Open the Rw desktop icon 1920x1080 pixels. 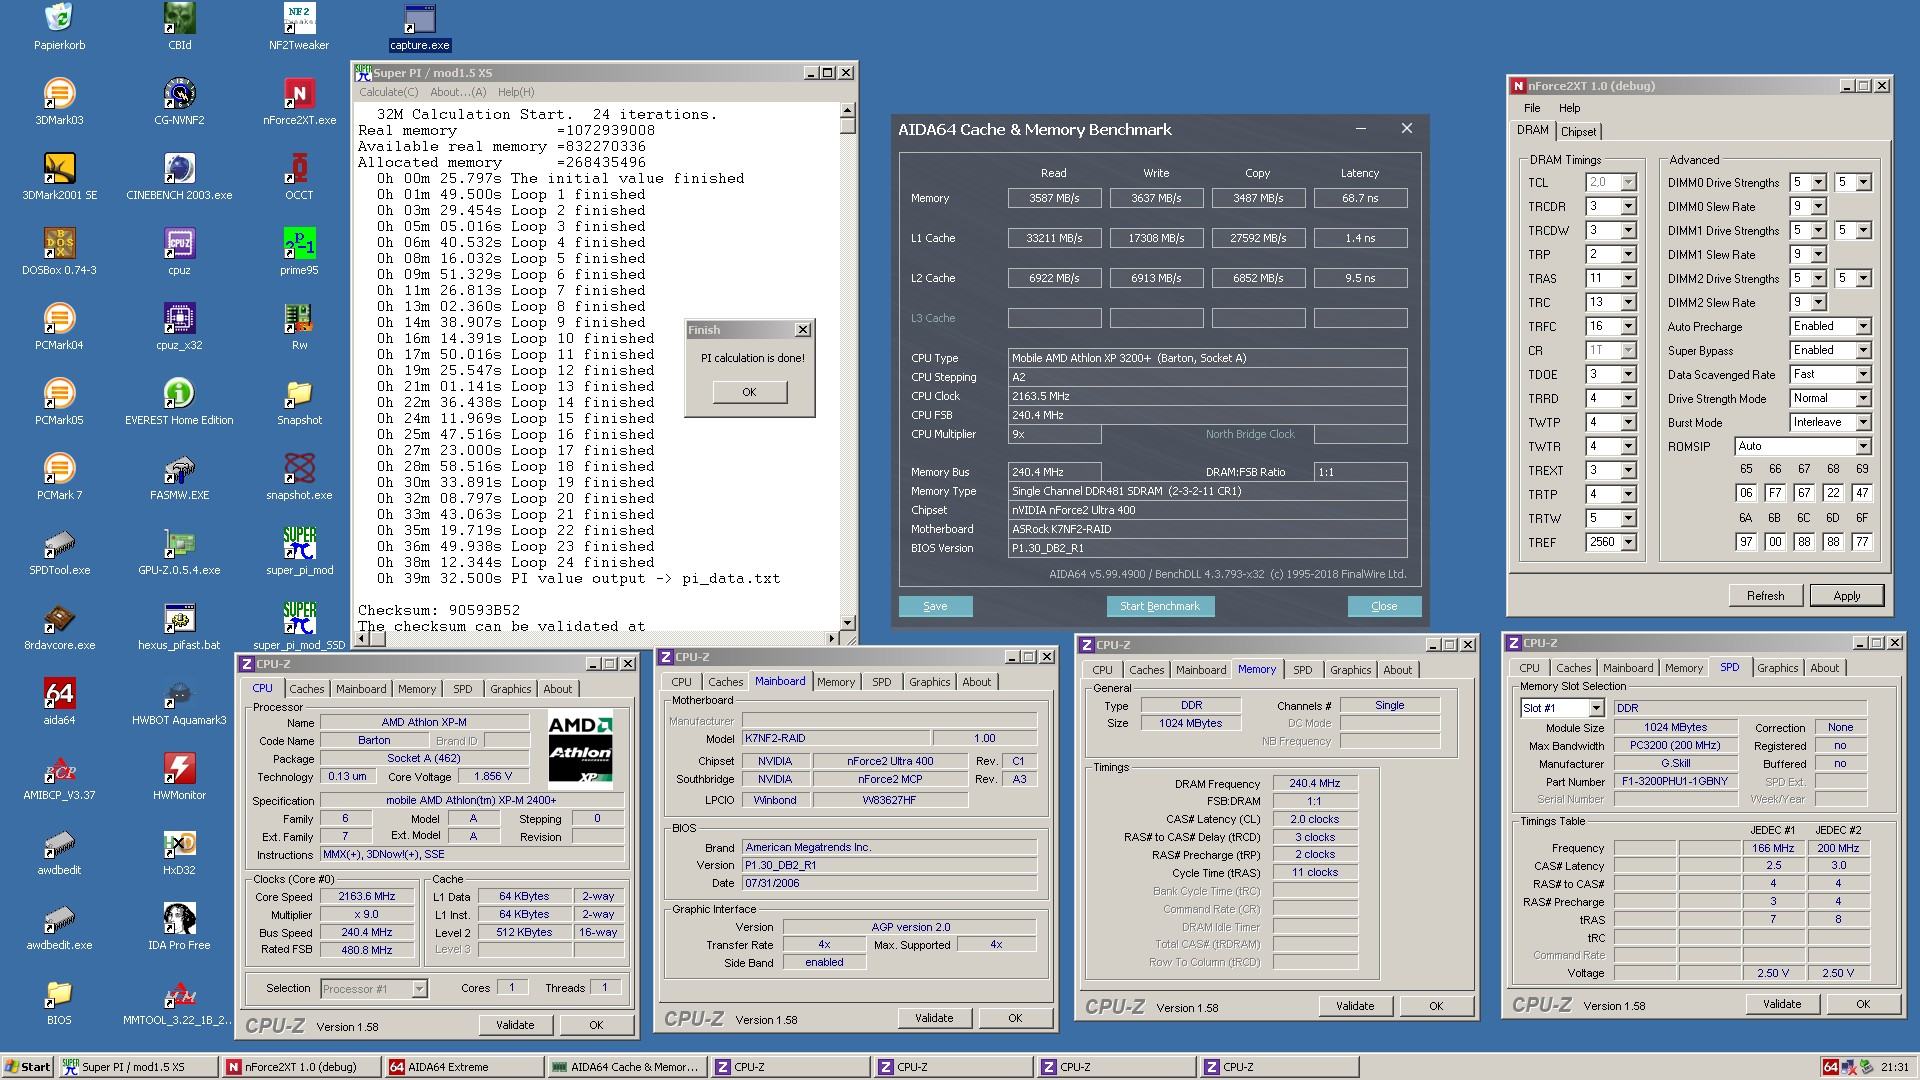coord(299,327)
